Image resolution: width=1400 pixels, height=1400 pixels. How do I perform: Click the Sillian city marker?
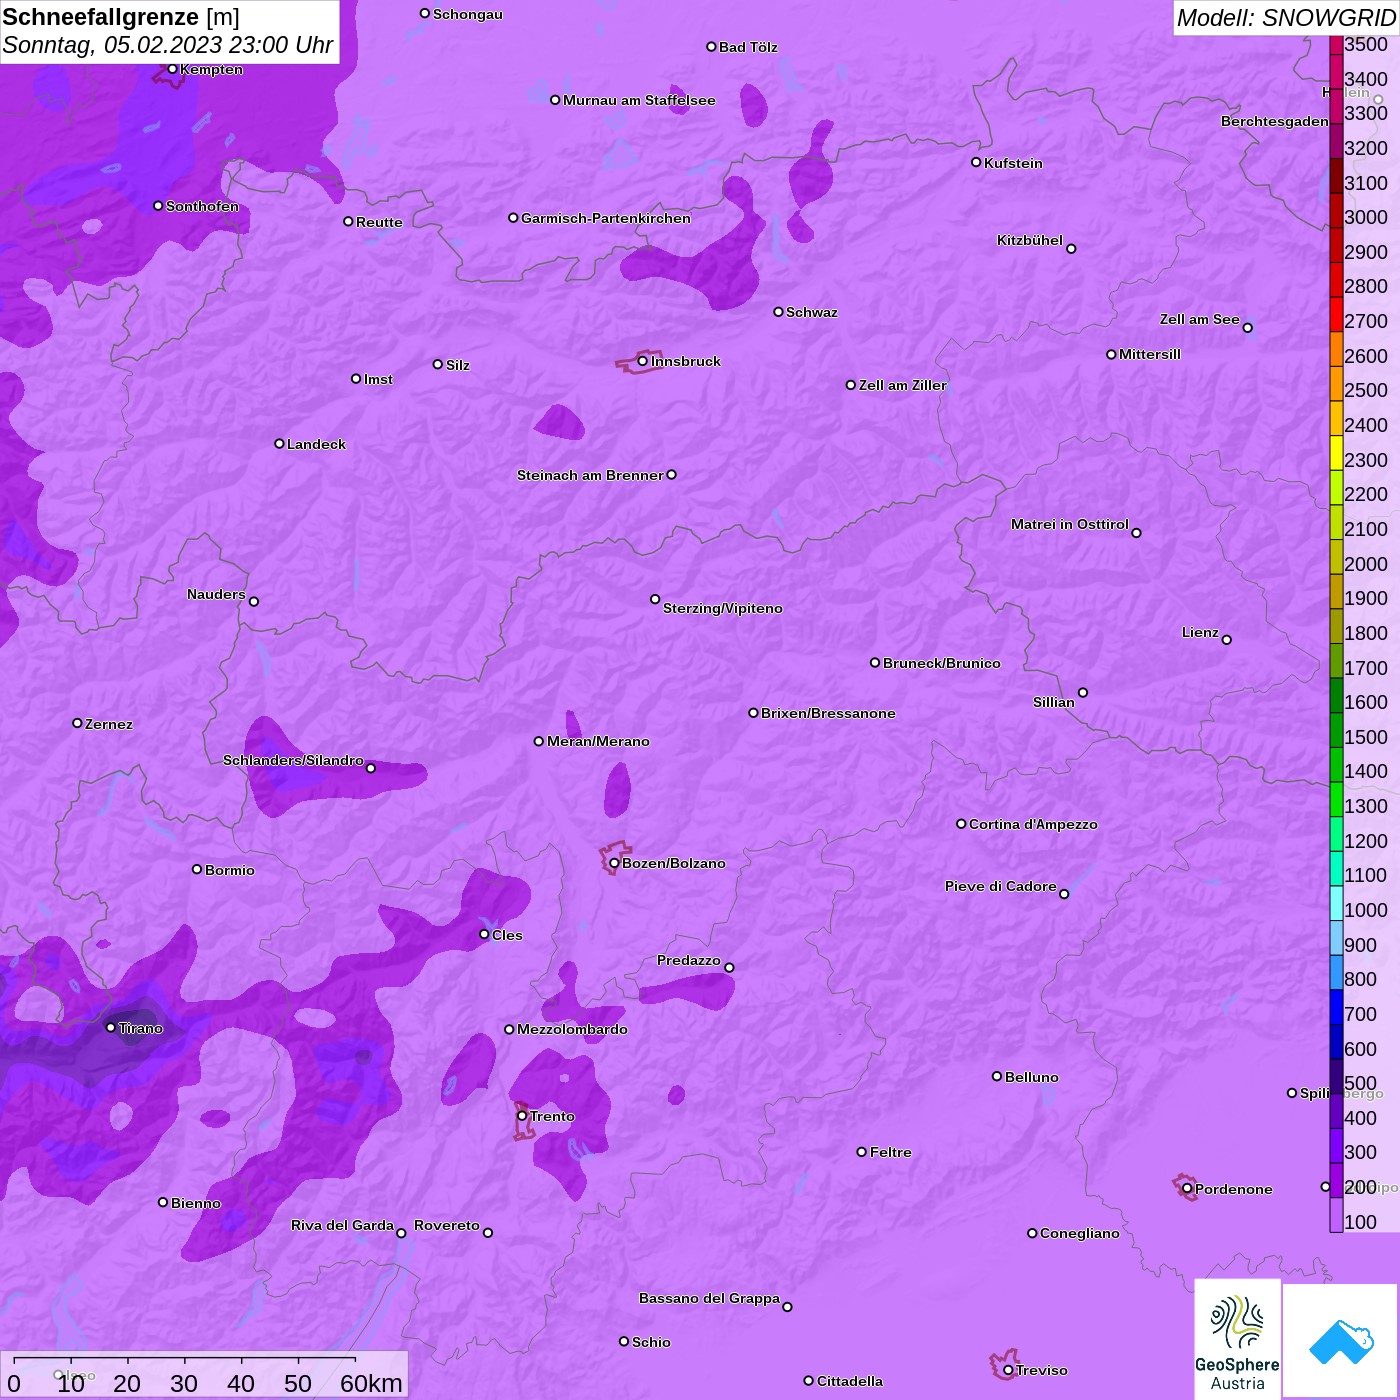coord(1083,692)
